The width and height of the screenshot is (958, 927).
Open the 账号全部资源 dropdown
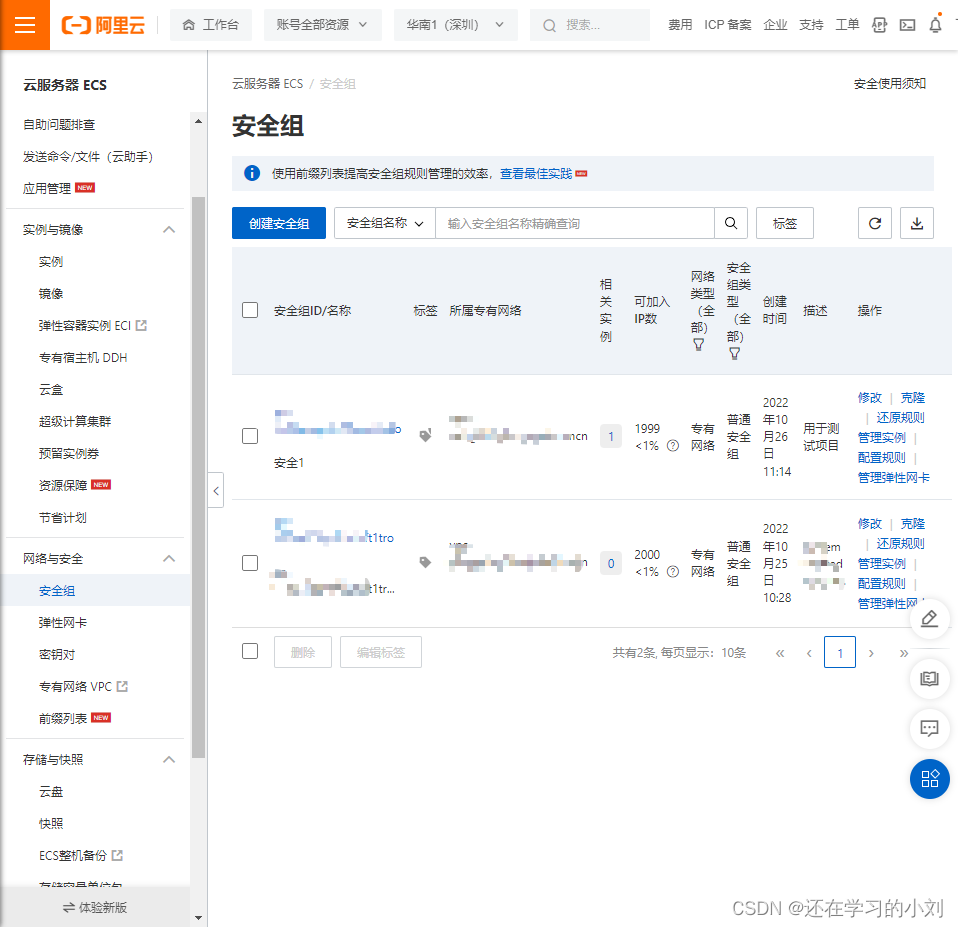tap(322, 25)
